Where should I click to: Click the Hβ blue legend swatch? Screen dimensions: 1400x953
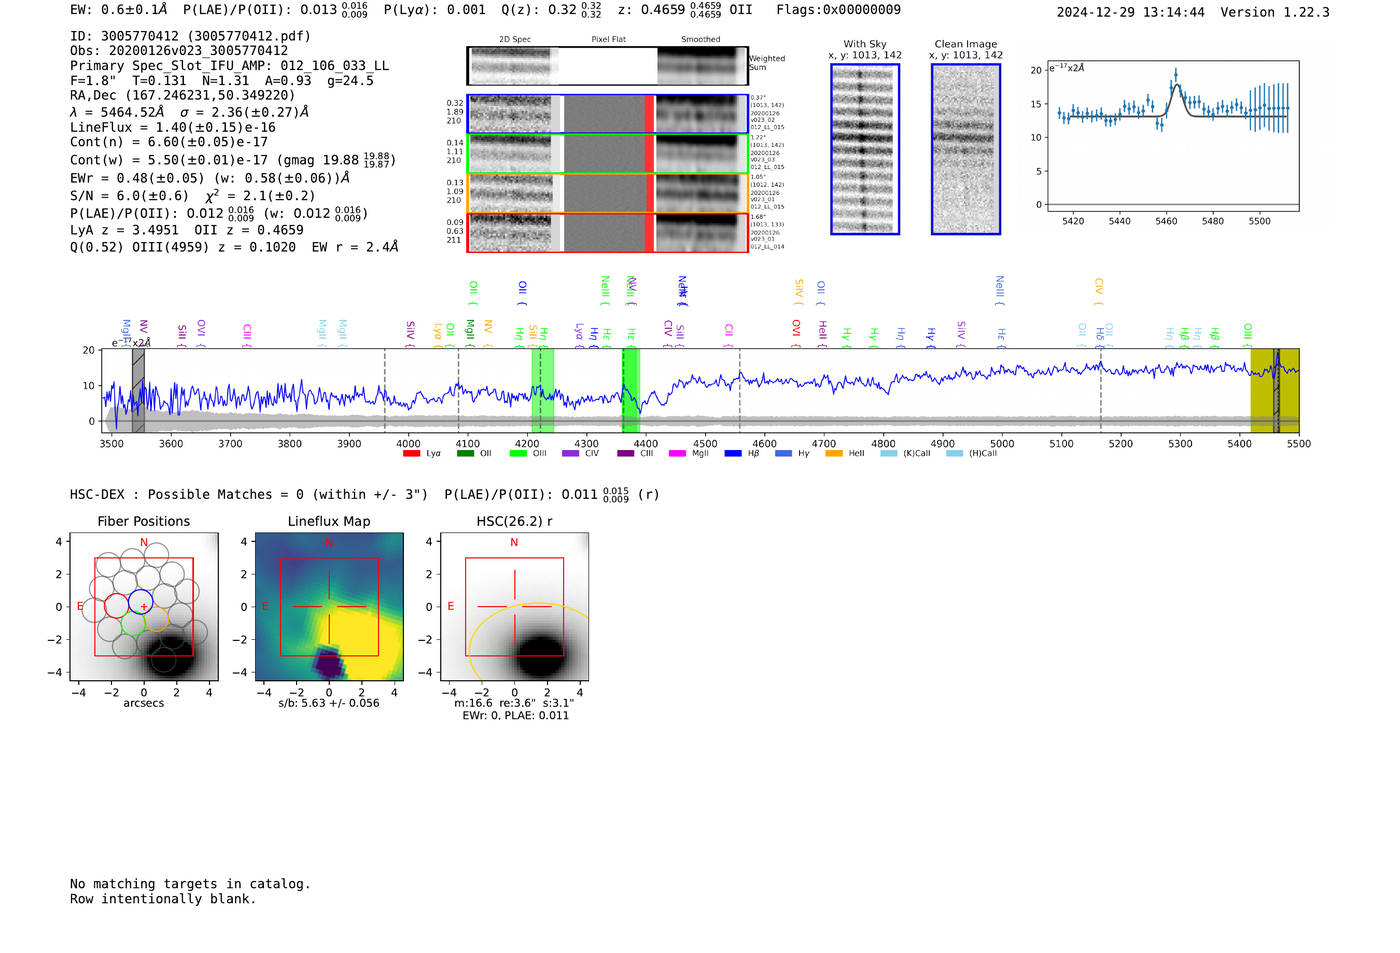tap(733, 454)
